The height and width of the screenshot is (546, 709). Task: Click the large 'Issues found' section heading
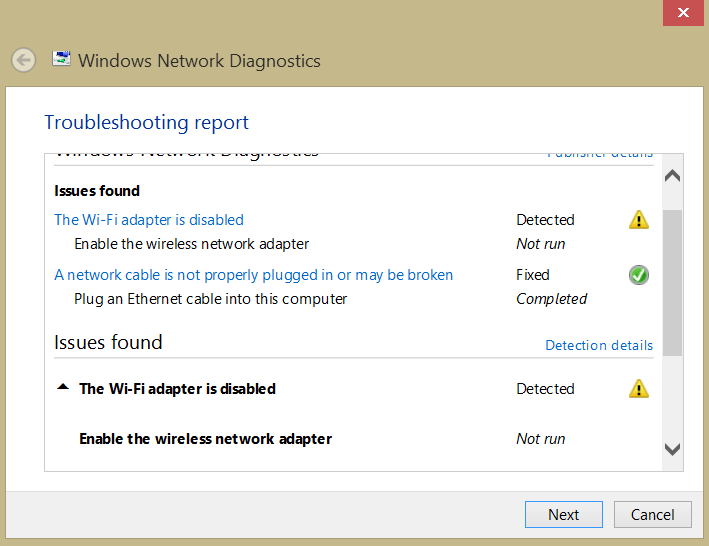click(108, 342)
